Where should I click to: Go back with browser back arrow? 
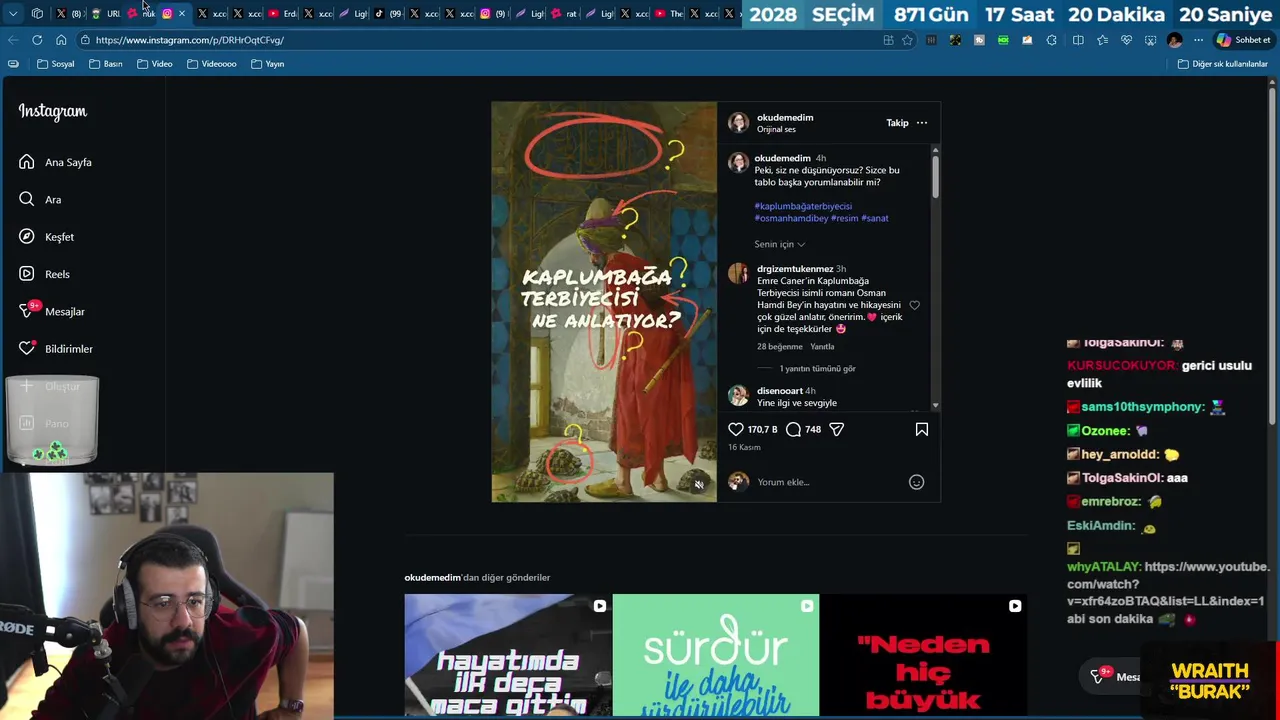[x=13, y=40]
